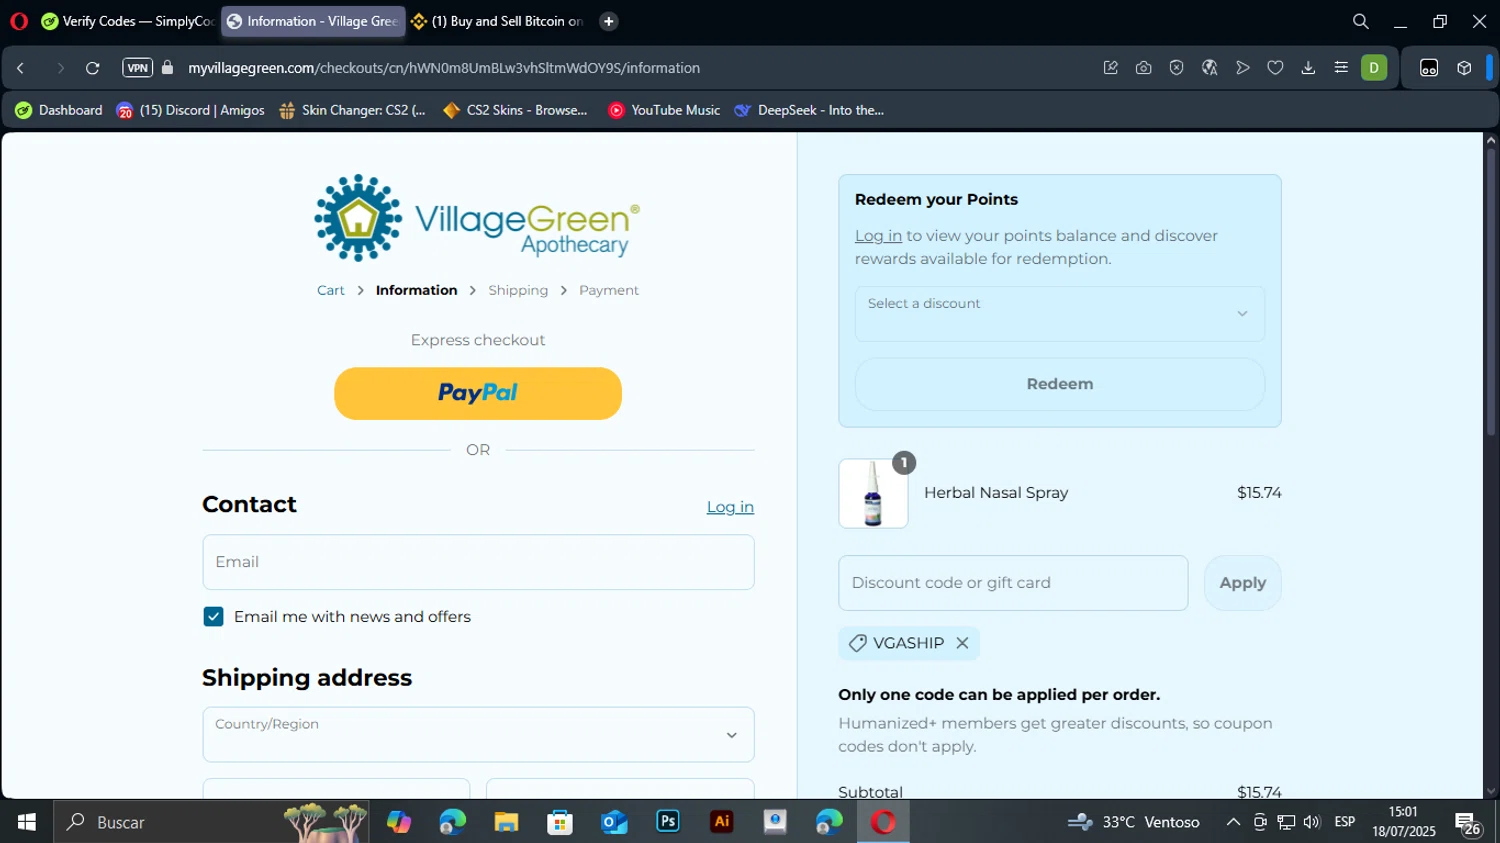Select the Shipping breadcrumb step
The image size is (1500, 843).
click(x=518, y=290)
